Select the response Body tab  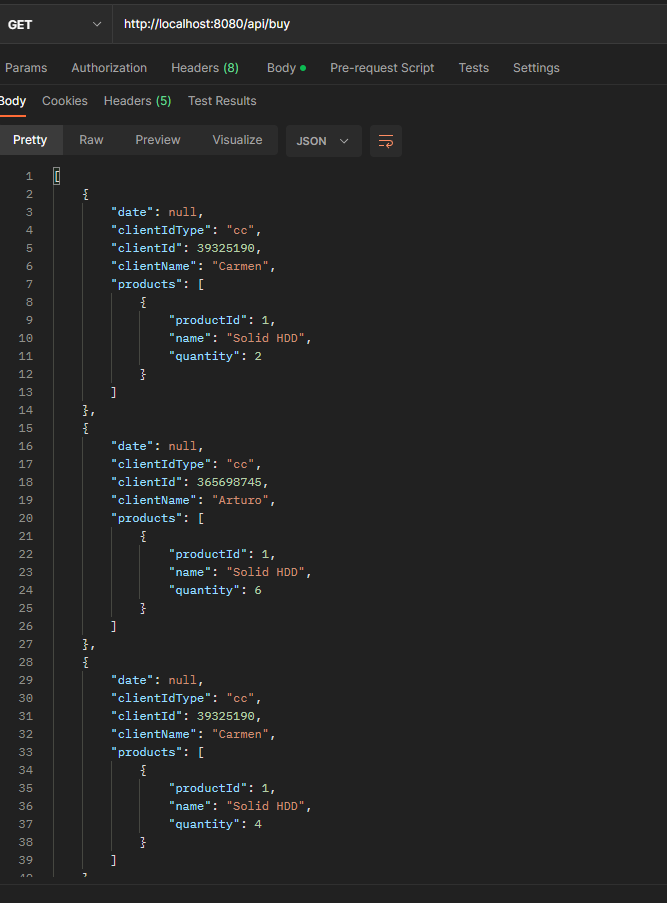point(13,101)
